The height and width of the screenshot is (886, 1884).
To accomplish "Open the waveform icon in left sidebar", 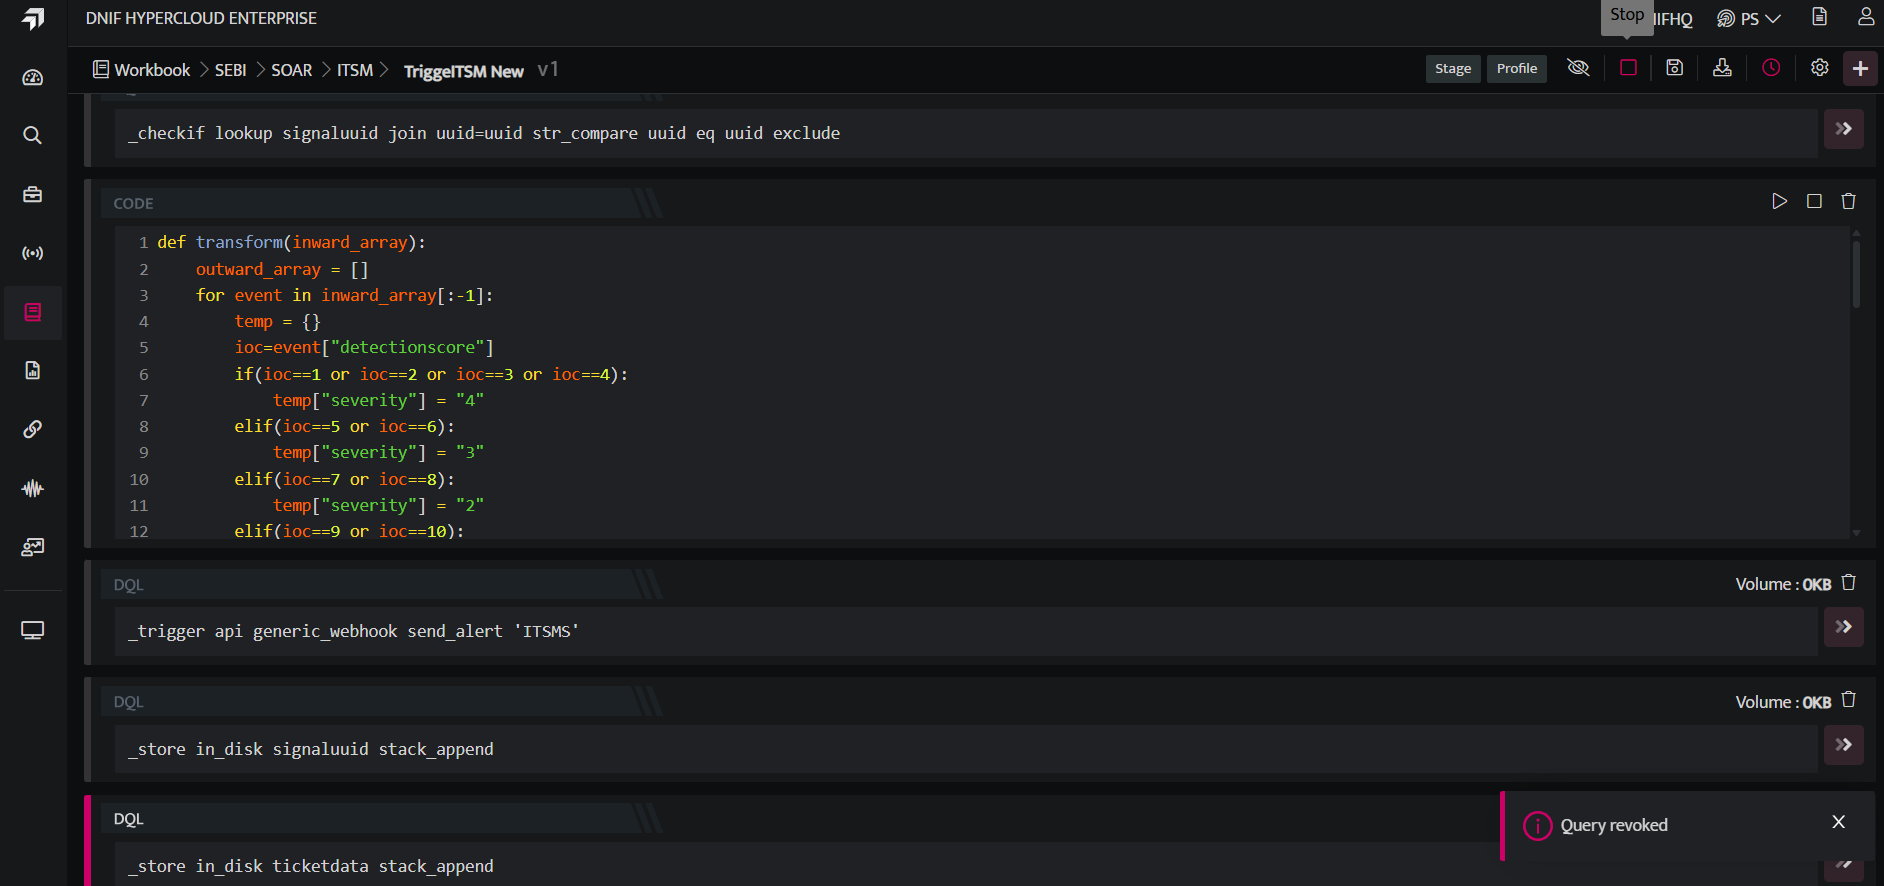I will pos(33,488).
